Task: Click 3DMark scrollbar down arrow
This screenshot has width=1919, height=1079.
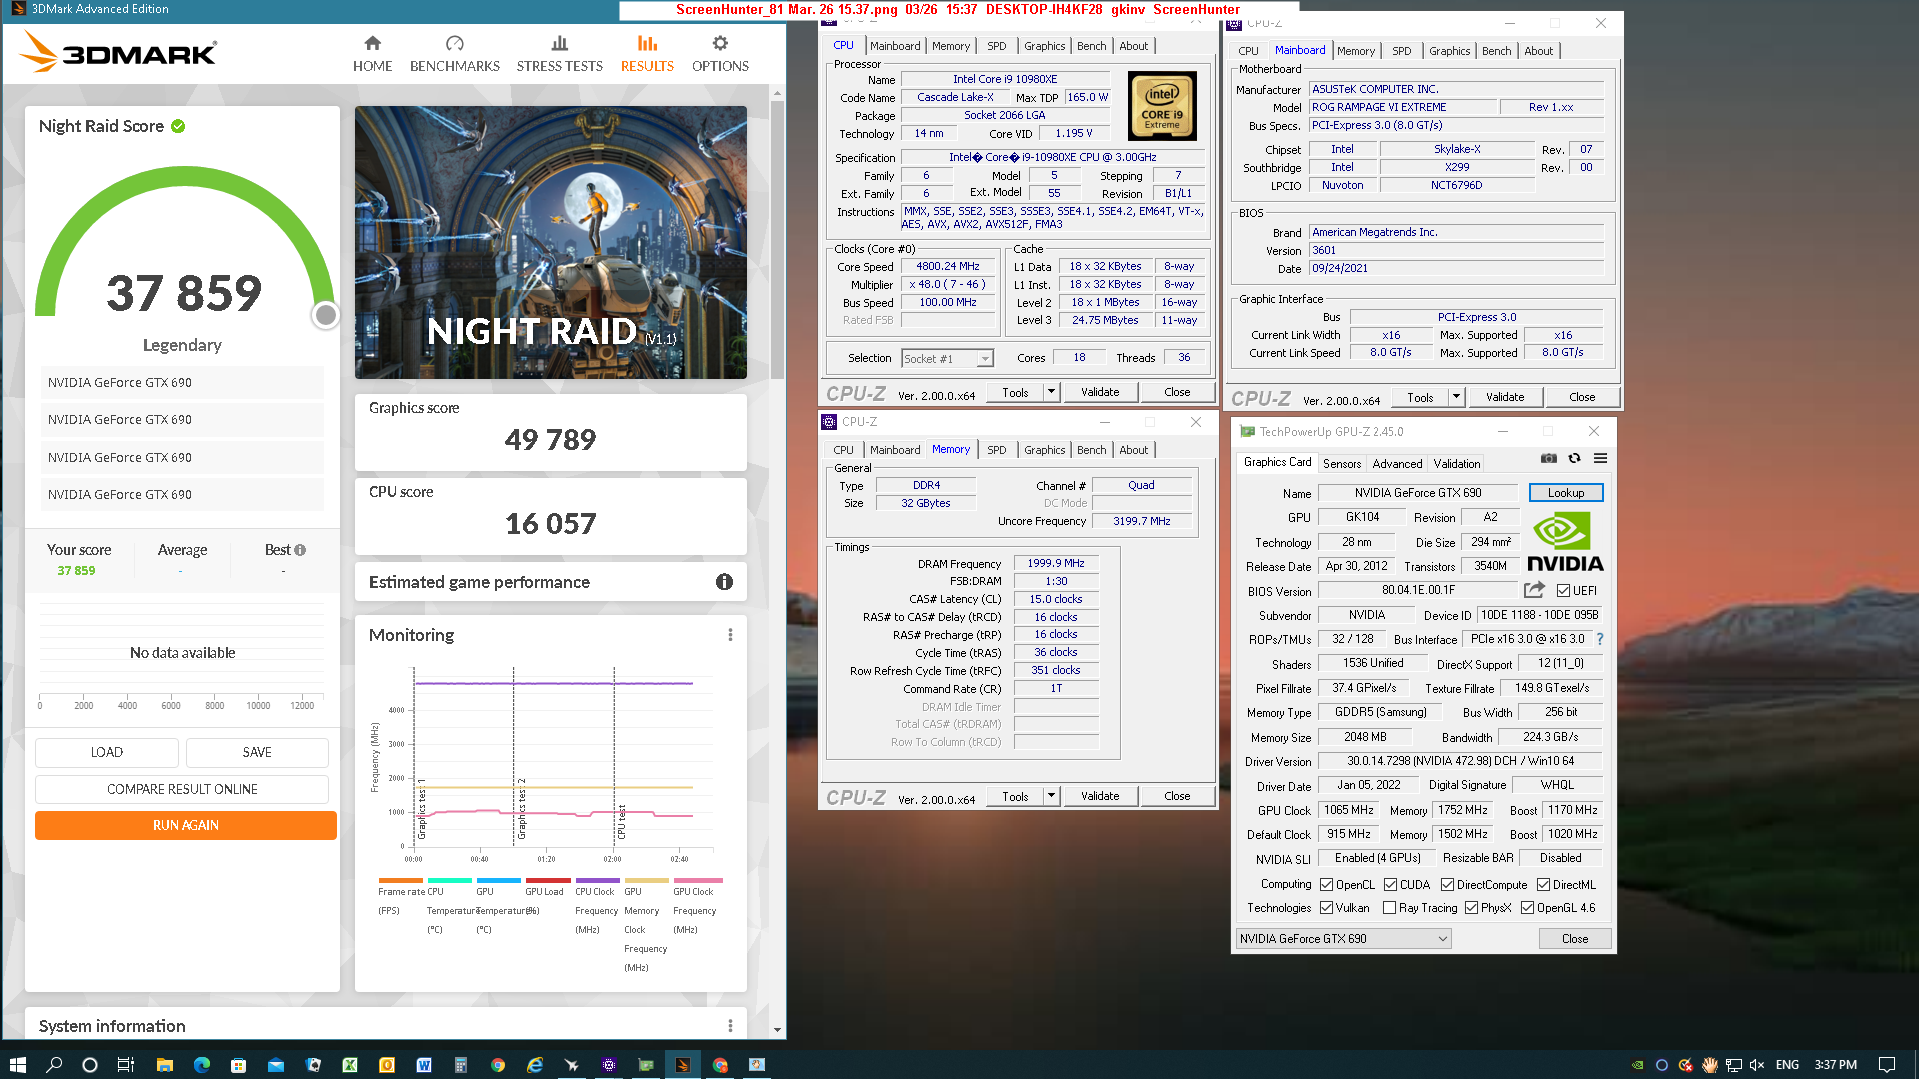Action: click(777, 1029)
